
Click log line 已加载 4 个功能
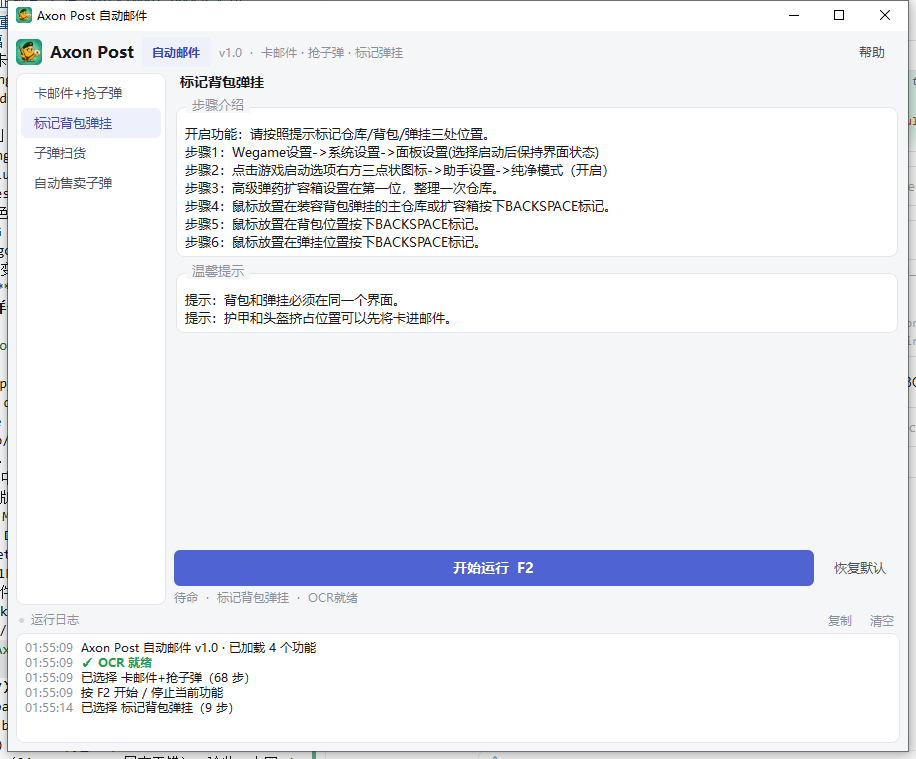199,647
